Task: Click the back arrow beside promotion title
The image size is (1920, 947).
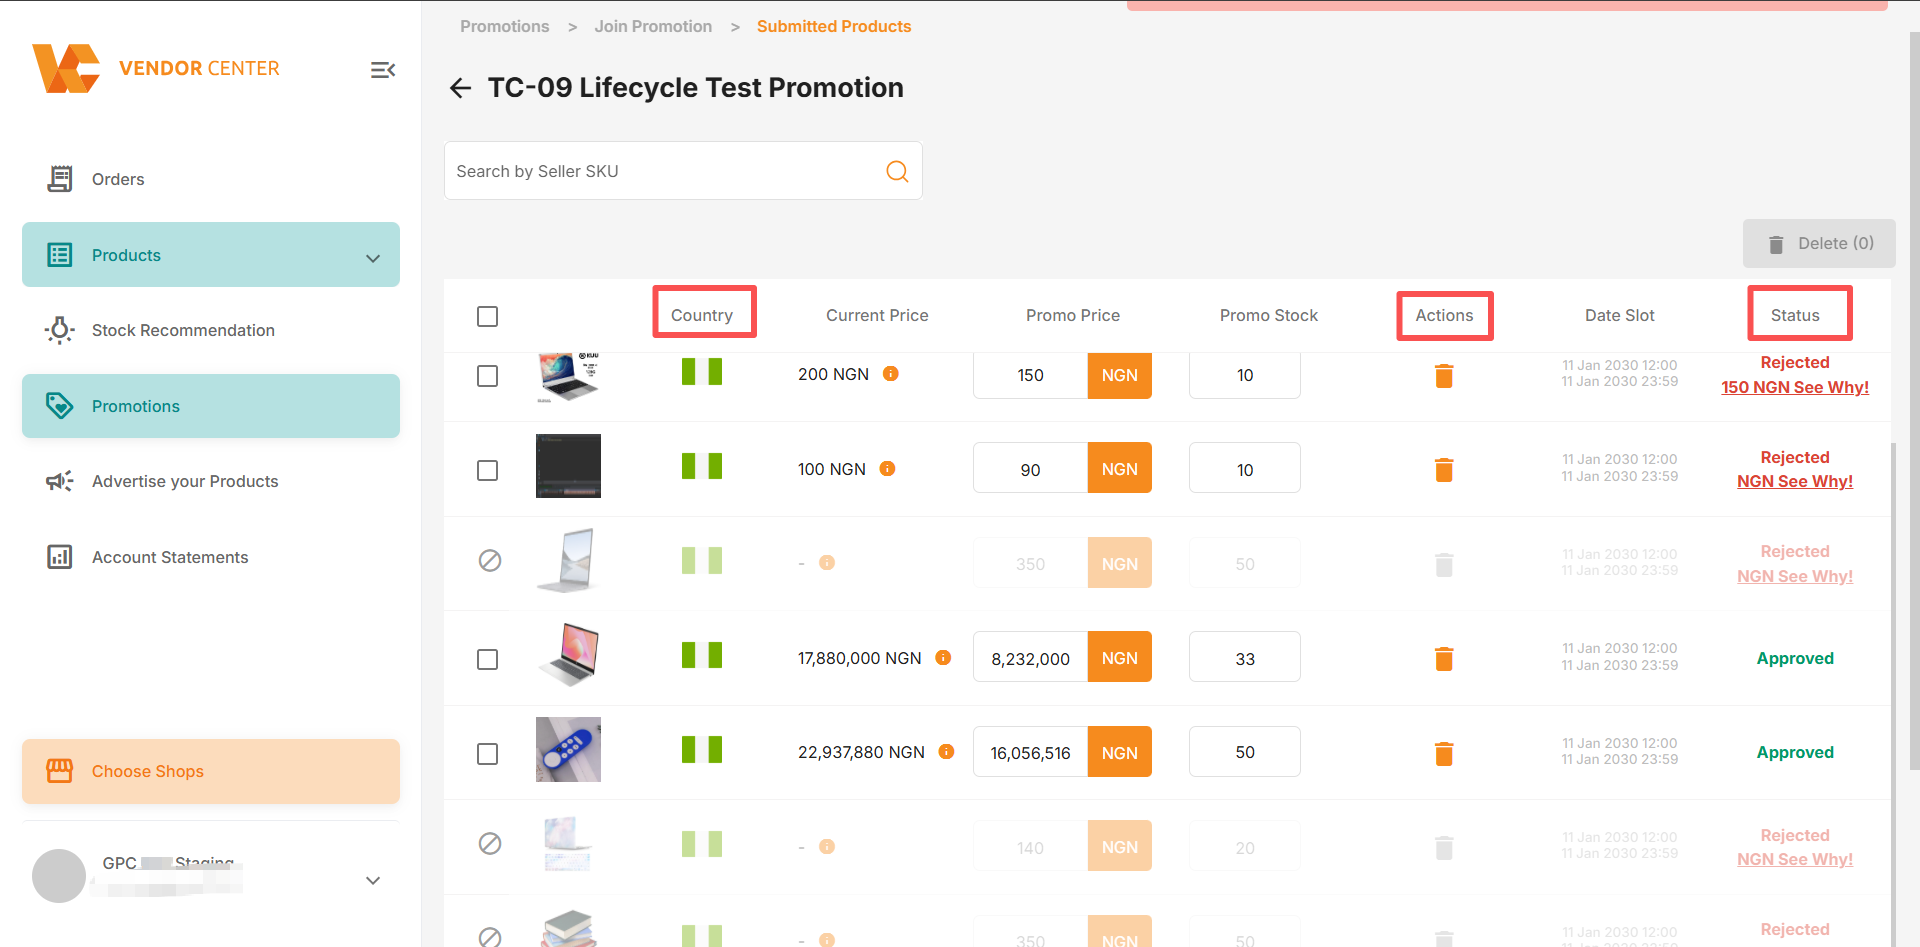Action: click(x=460, y=88)
